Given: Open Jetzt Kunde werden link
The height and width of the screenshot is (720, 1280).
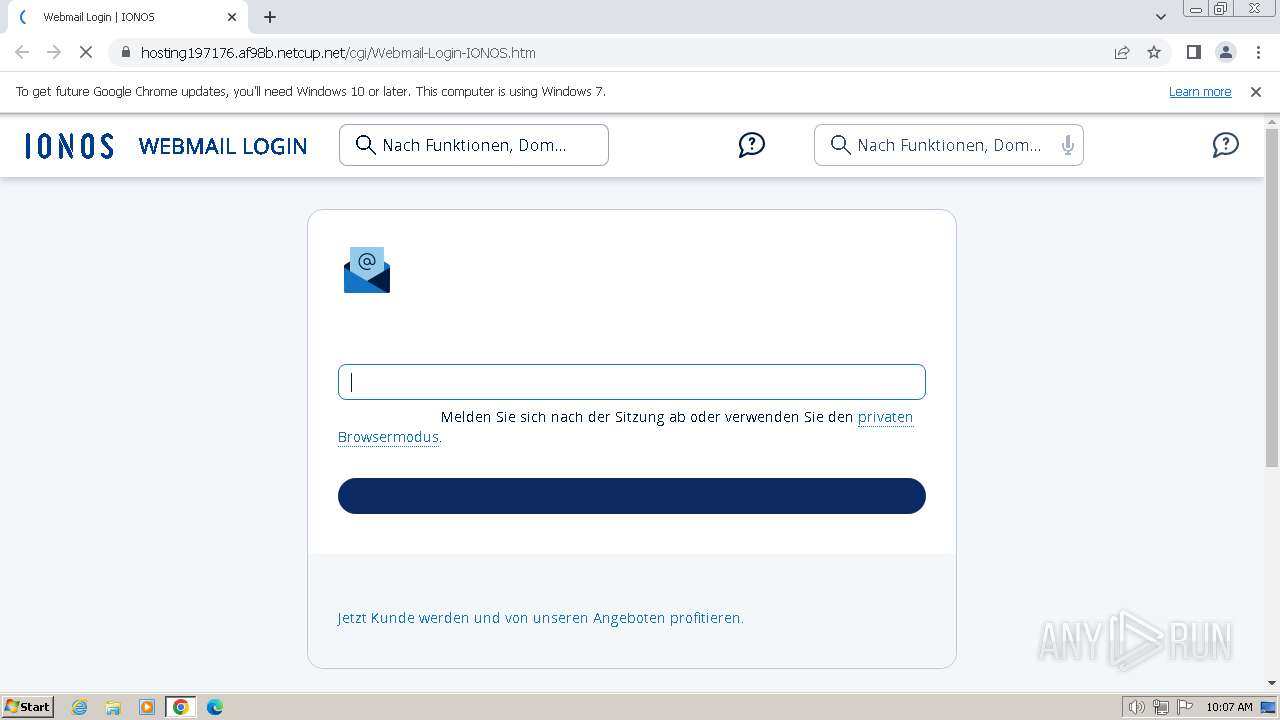Looking at the screenshot, I should click(540, 618).
